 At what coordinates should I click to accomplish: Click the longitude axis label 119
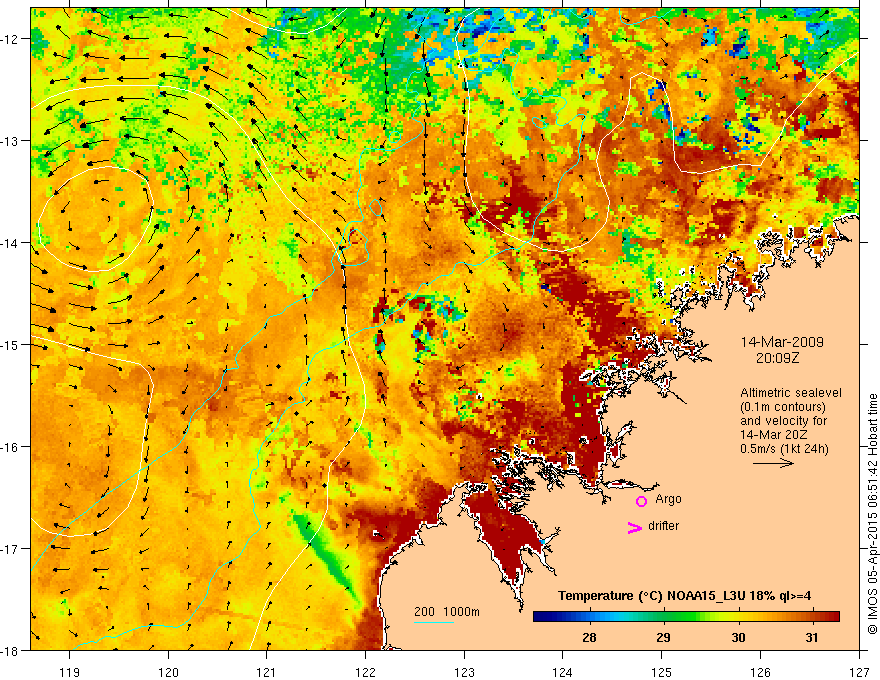click(69, 672)
